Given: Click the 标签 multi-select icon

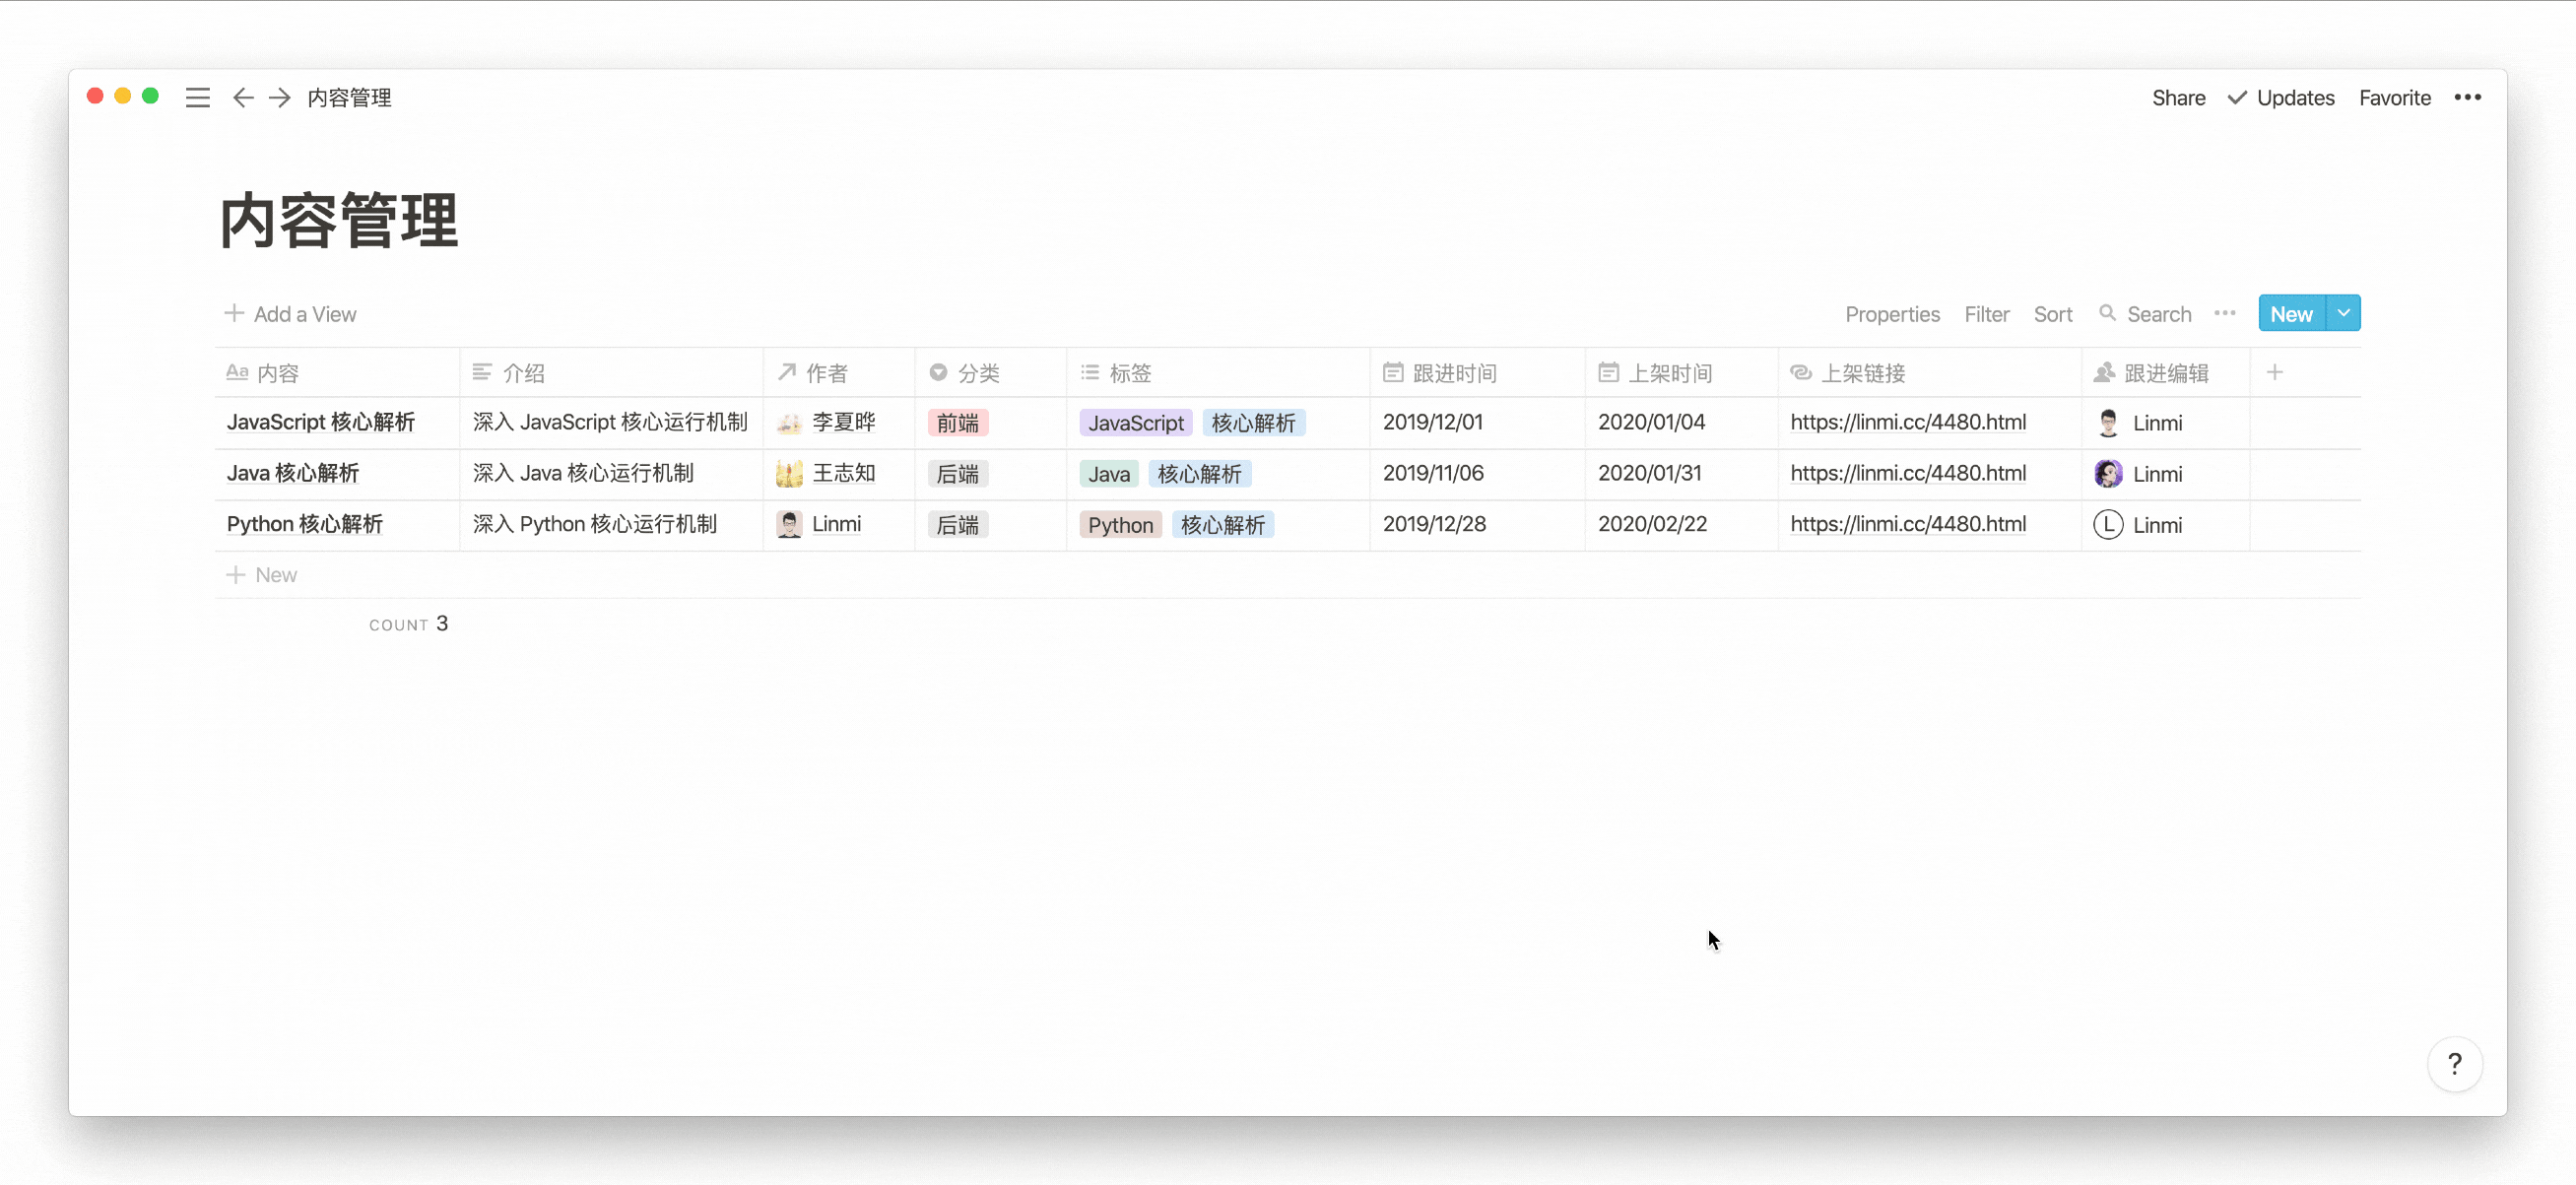Looking at the screenshot, I should [x=1090, y=371].
